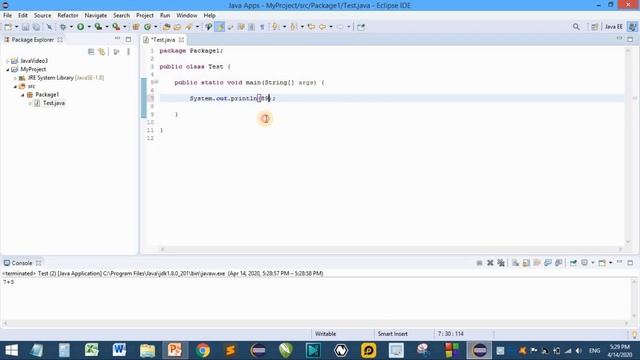
Task: Open the Navigate menu
Action: tap(96, 15)
